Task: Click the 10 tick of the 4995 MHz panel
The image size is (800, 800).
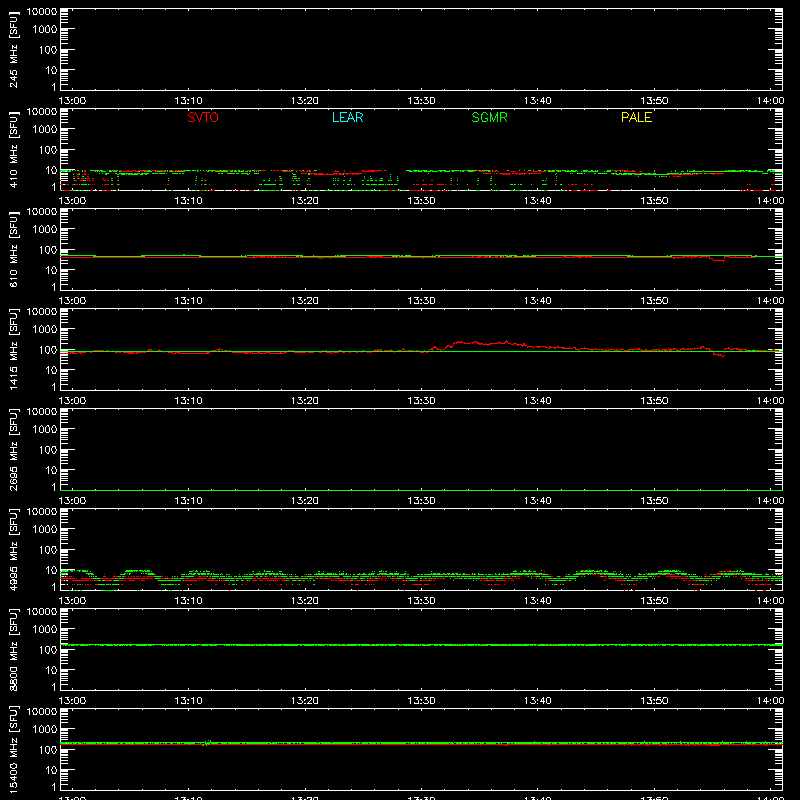Action: [x=51, y=570]
